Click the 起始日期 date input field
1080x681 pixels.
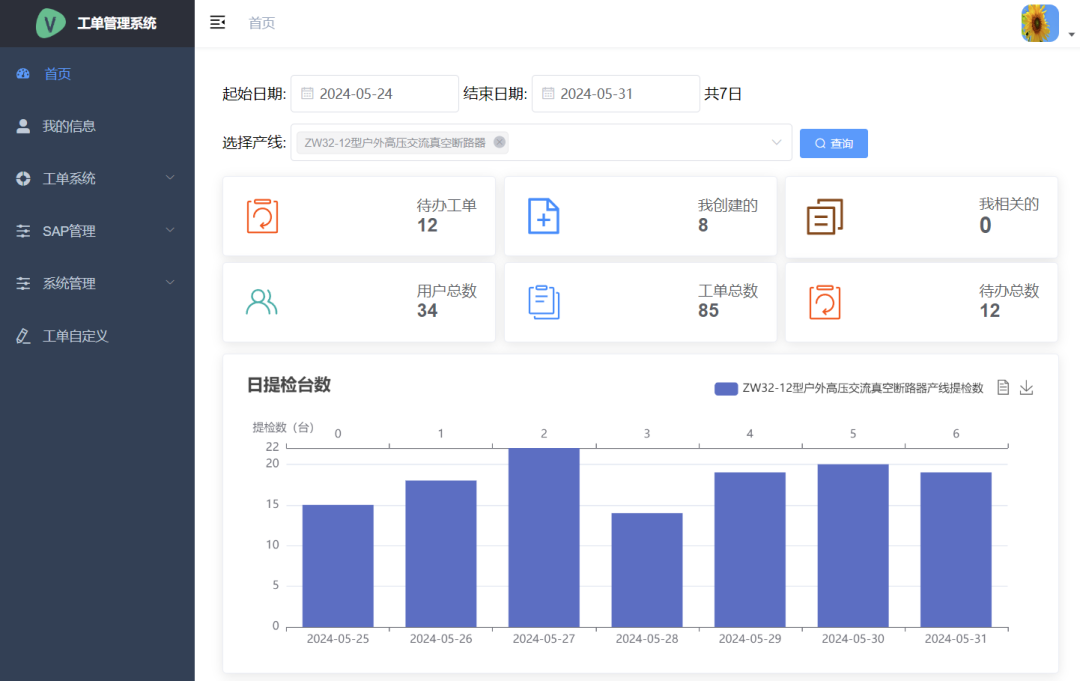coord(375,94)
